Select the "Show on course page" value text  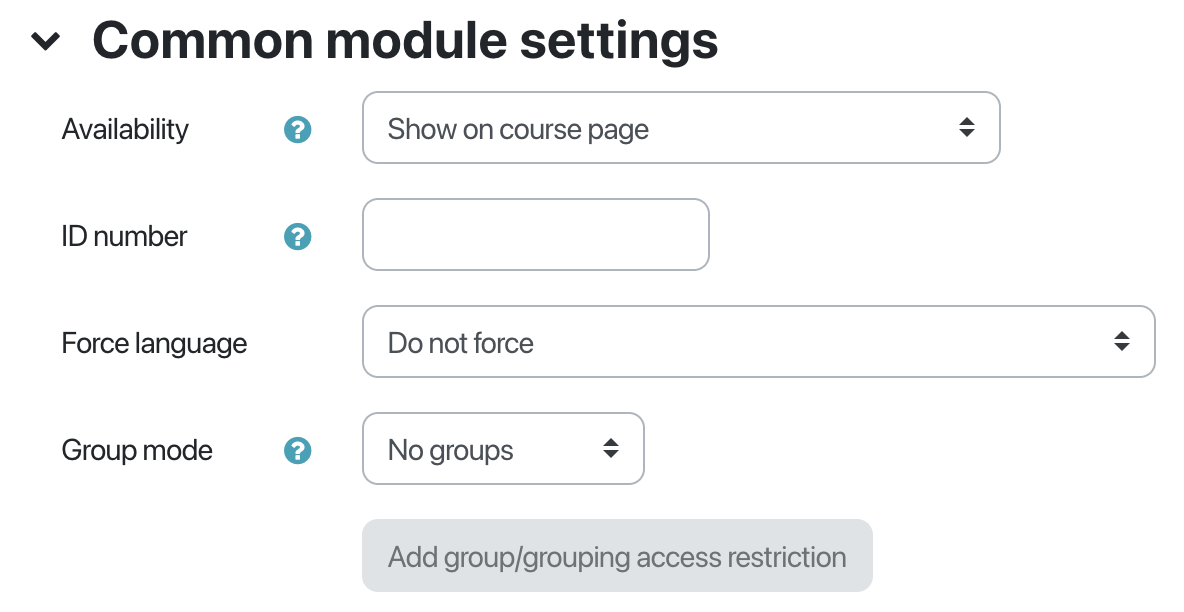pos(518,129)
